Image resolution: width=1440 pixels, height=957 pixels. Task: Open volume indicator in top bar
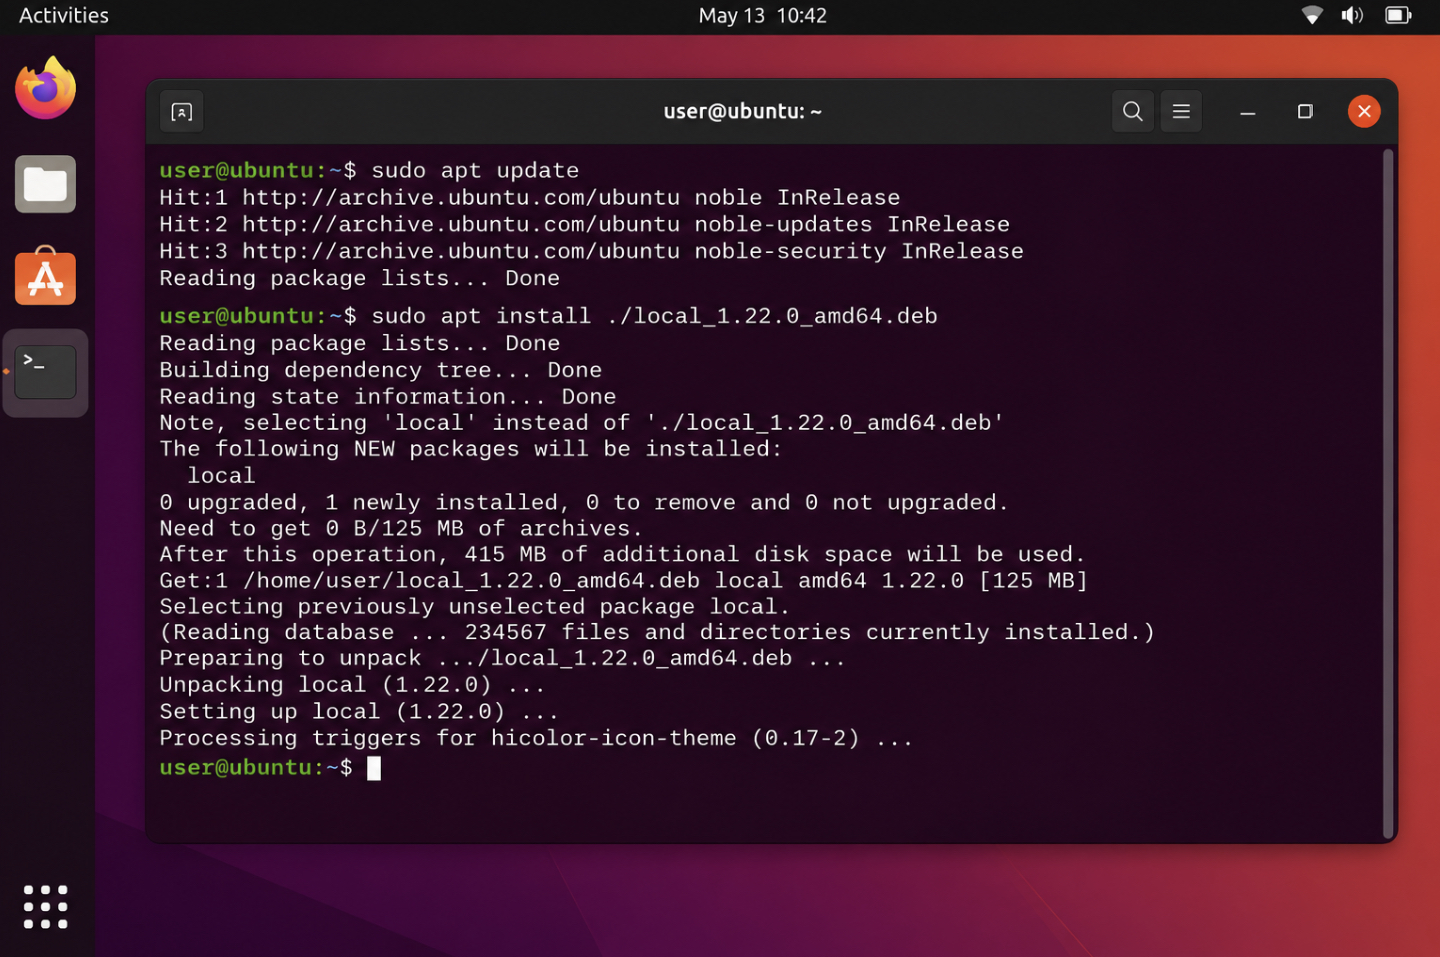tap(1352, 15)
